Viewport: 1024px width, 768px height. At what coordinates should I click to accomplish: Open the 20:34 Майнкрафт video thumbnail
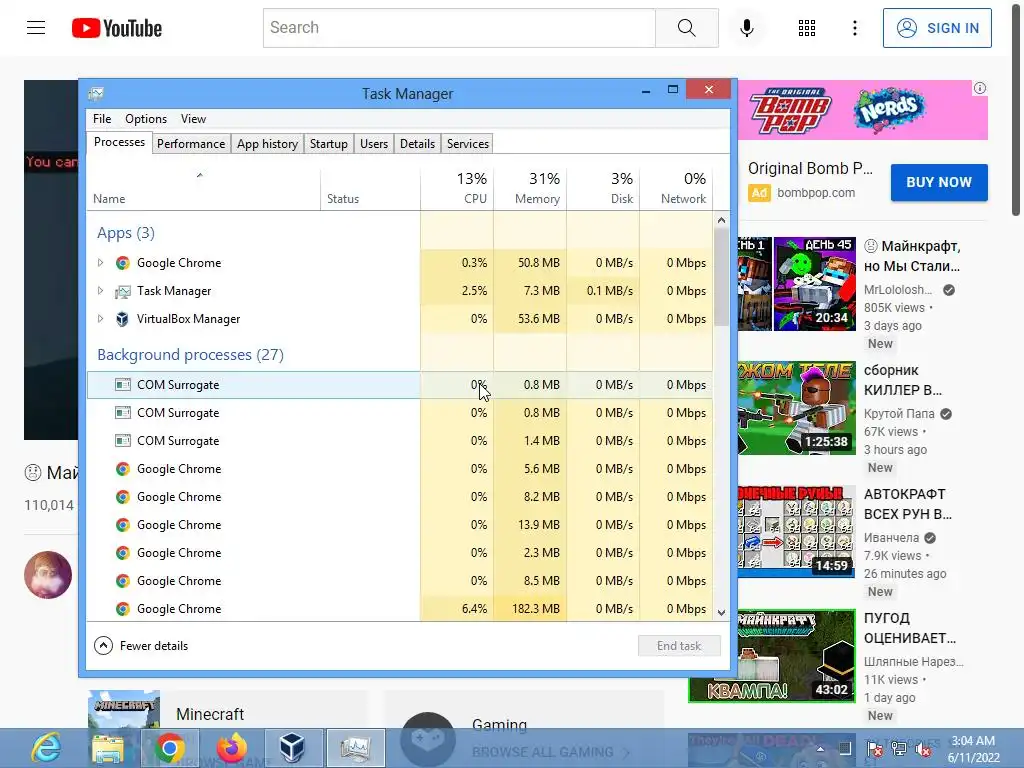797,284
